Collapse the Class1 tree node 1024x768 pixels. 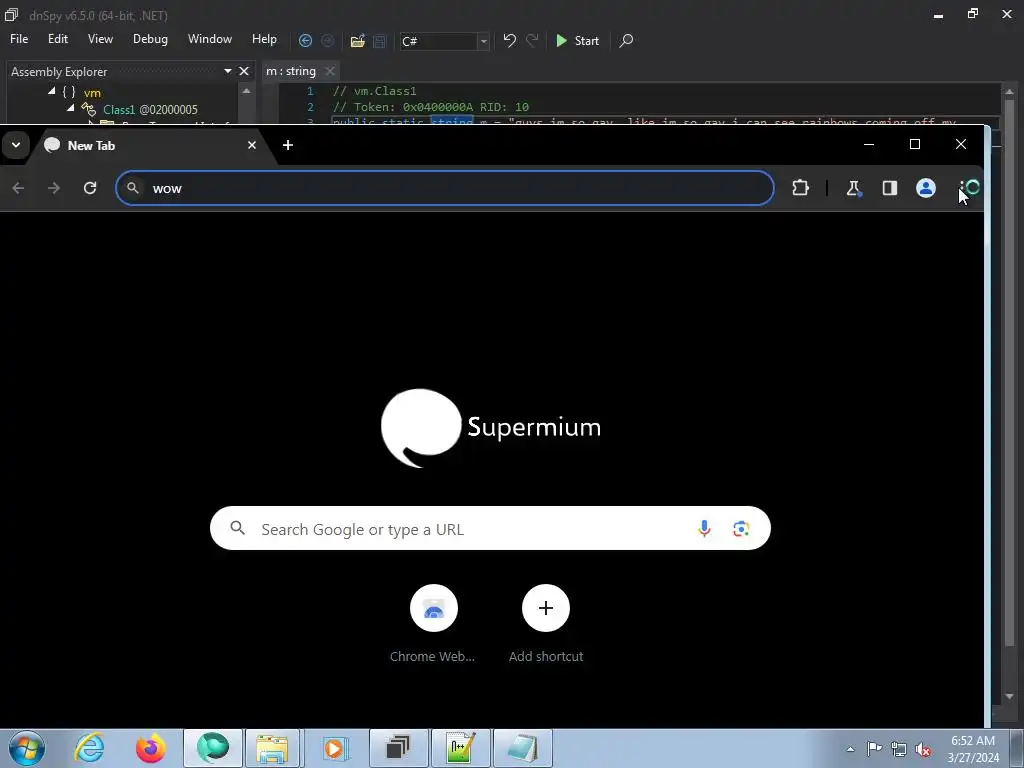click(71, 108)
